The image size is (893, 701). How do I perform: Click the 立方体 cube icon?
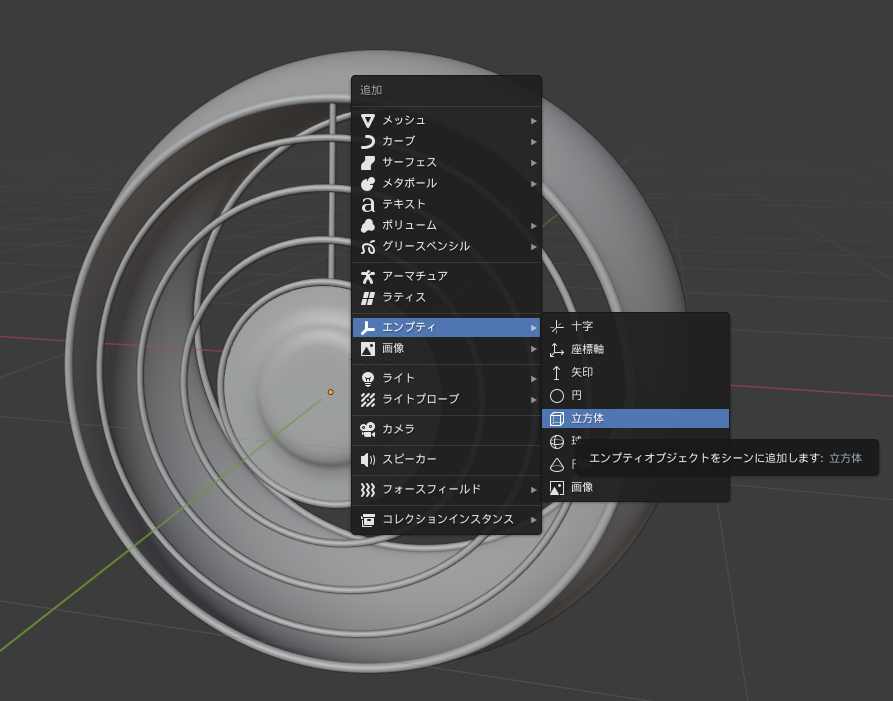(x=556, y=419)
